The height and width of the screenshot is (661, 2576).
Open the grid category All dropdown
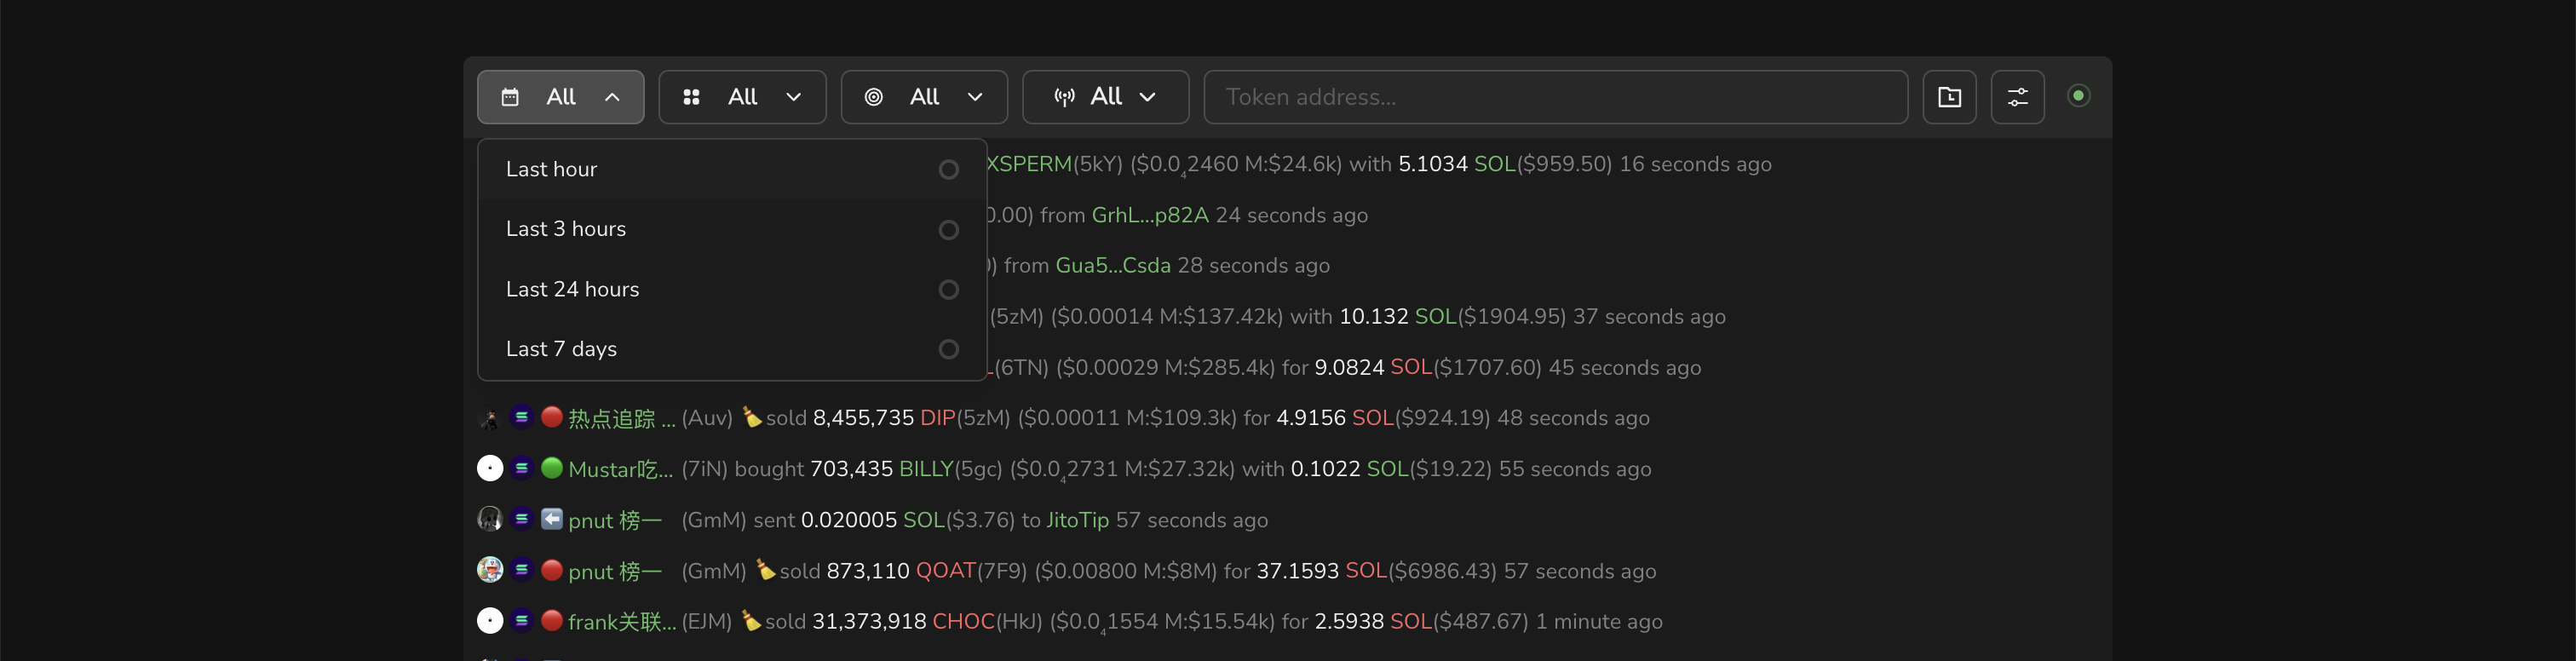[741, 97]
